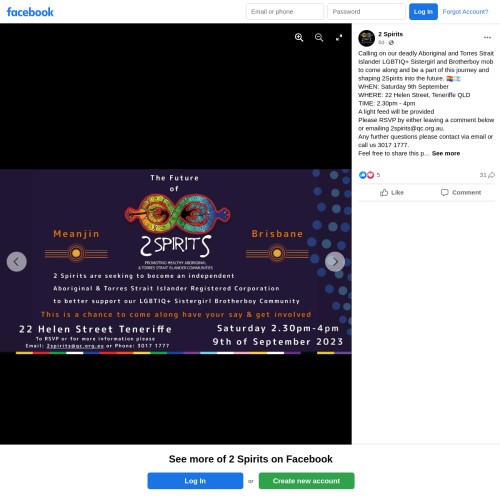This screenshot has height=500, width=500.
Task: Open the Forgot Account link
Action: coord(465,12)
